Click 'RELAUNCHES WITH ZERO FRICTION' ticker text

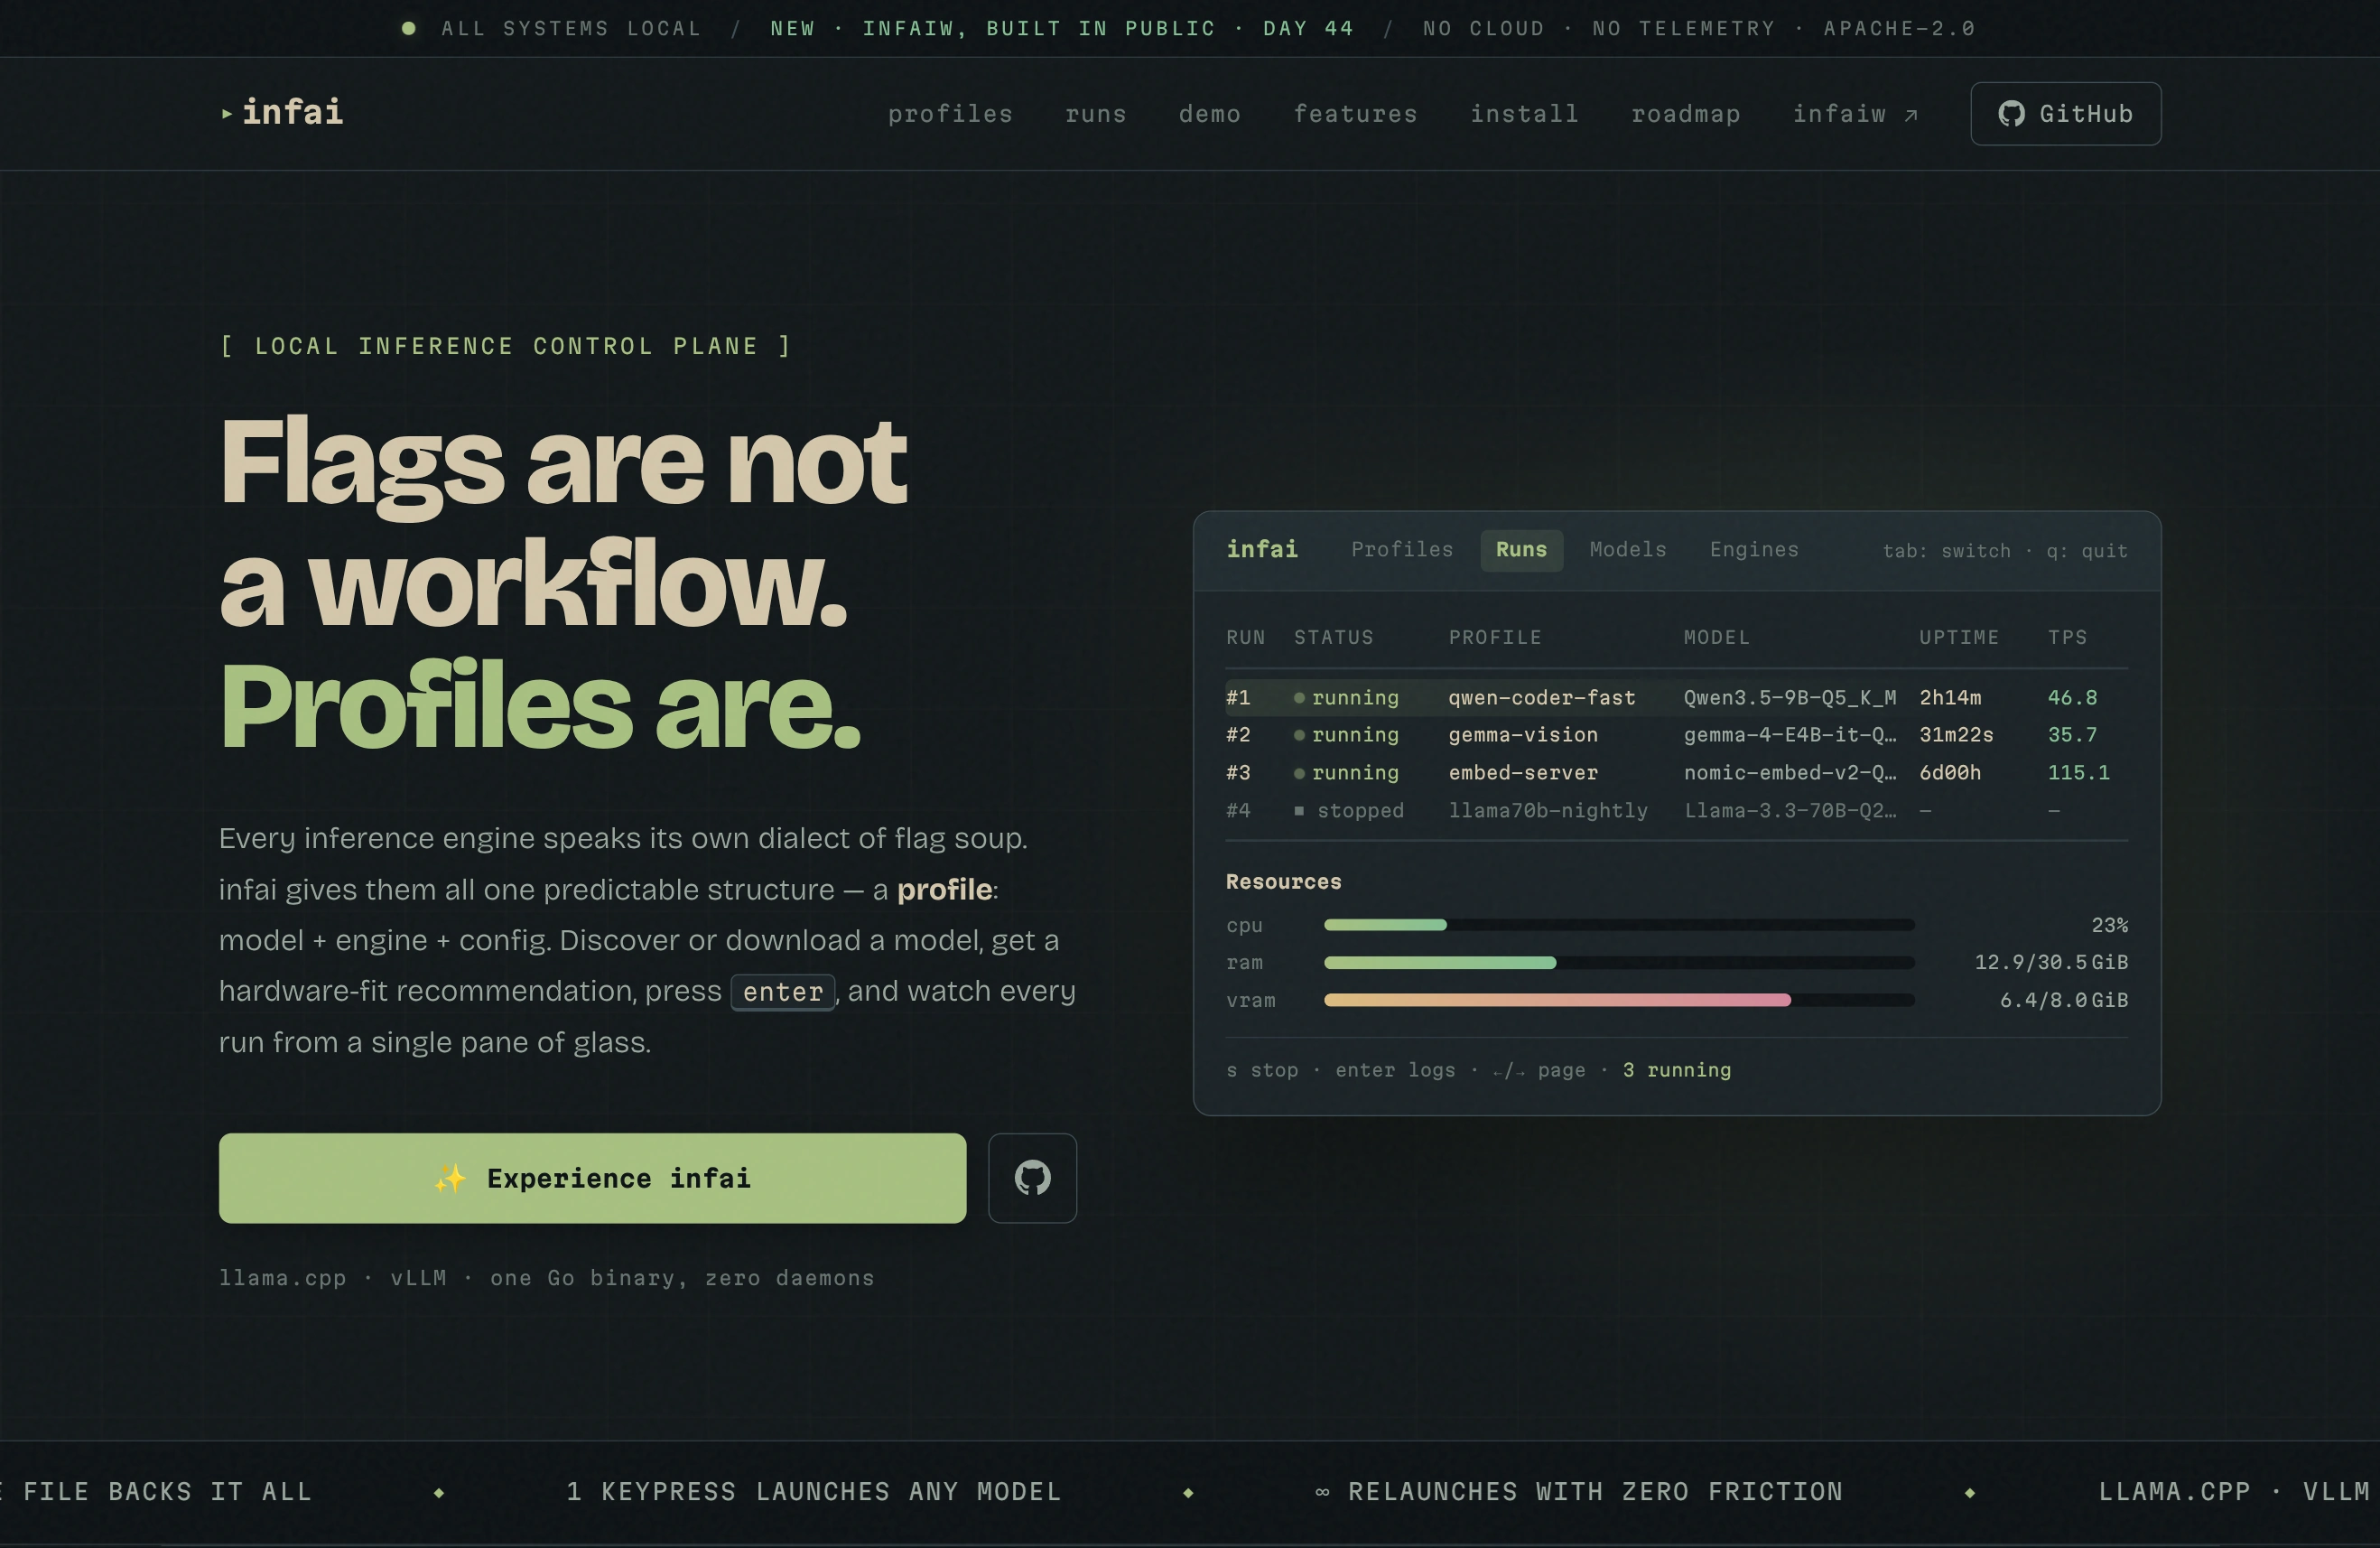point(1594,1491)
